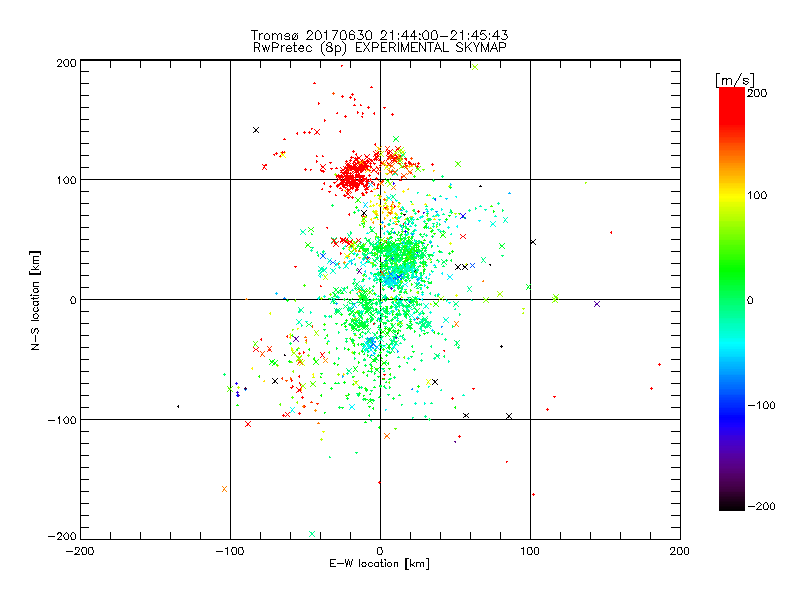Click the colorbar label '100'
Image resolution: width=800 pixels, height=600 pixels.
pos(757,195)
